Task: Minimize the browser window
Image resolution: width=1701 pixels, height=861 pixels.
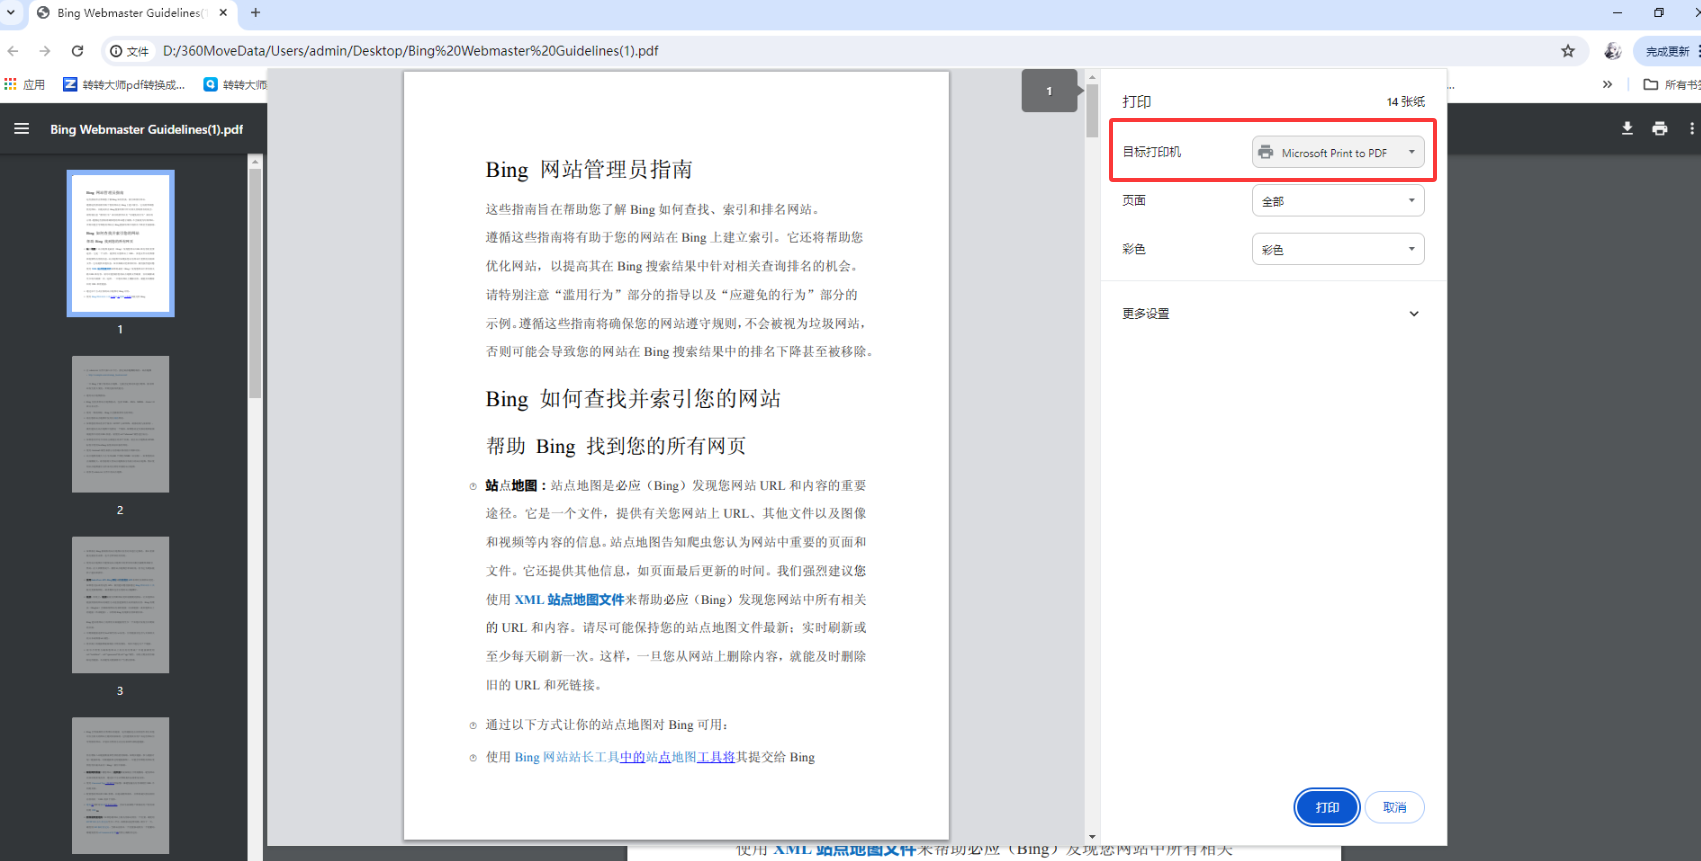Action: tap(1617, 13)
